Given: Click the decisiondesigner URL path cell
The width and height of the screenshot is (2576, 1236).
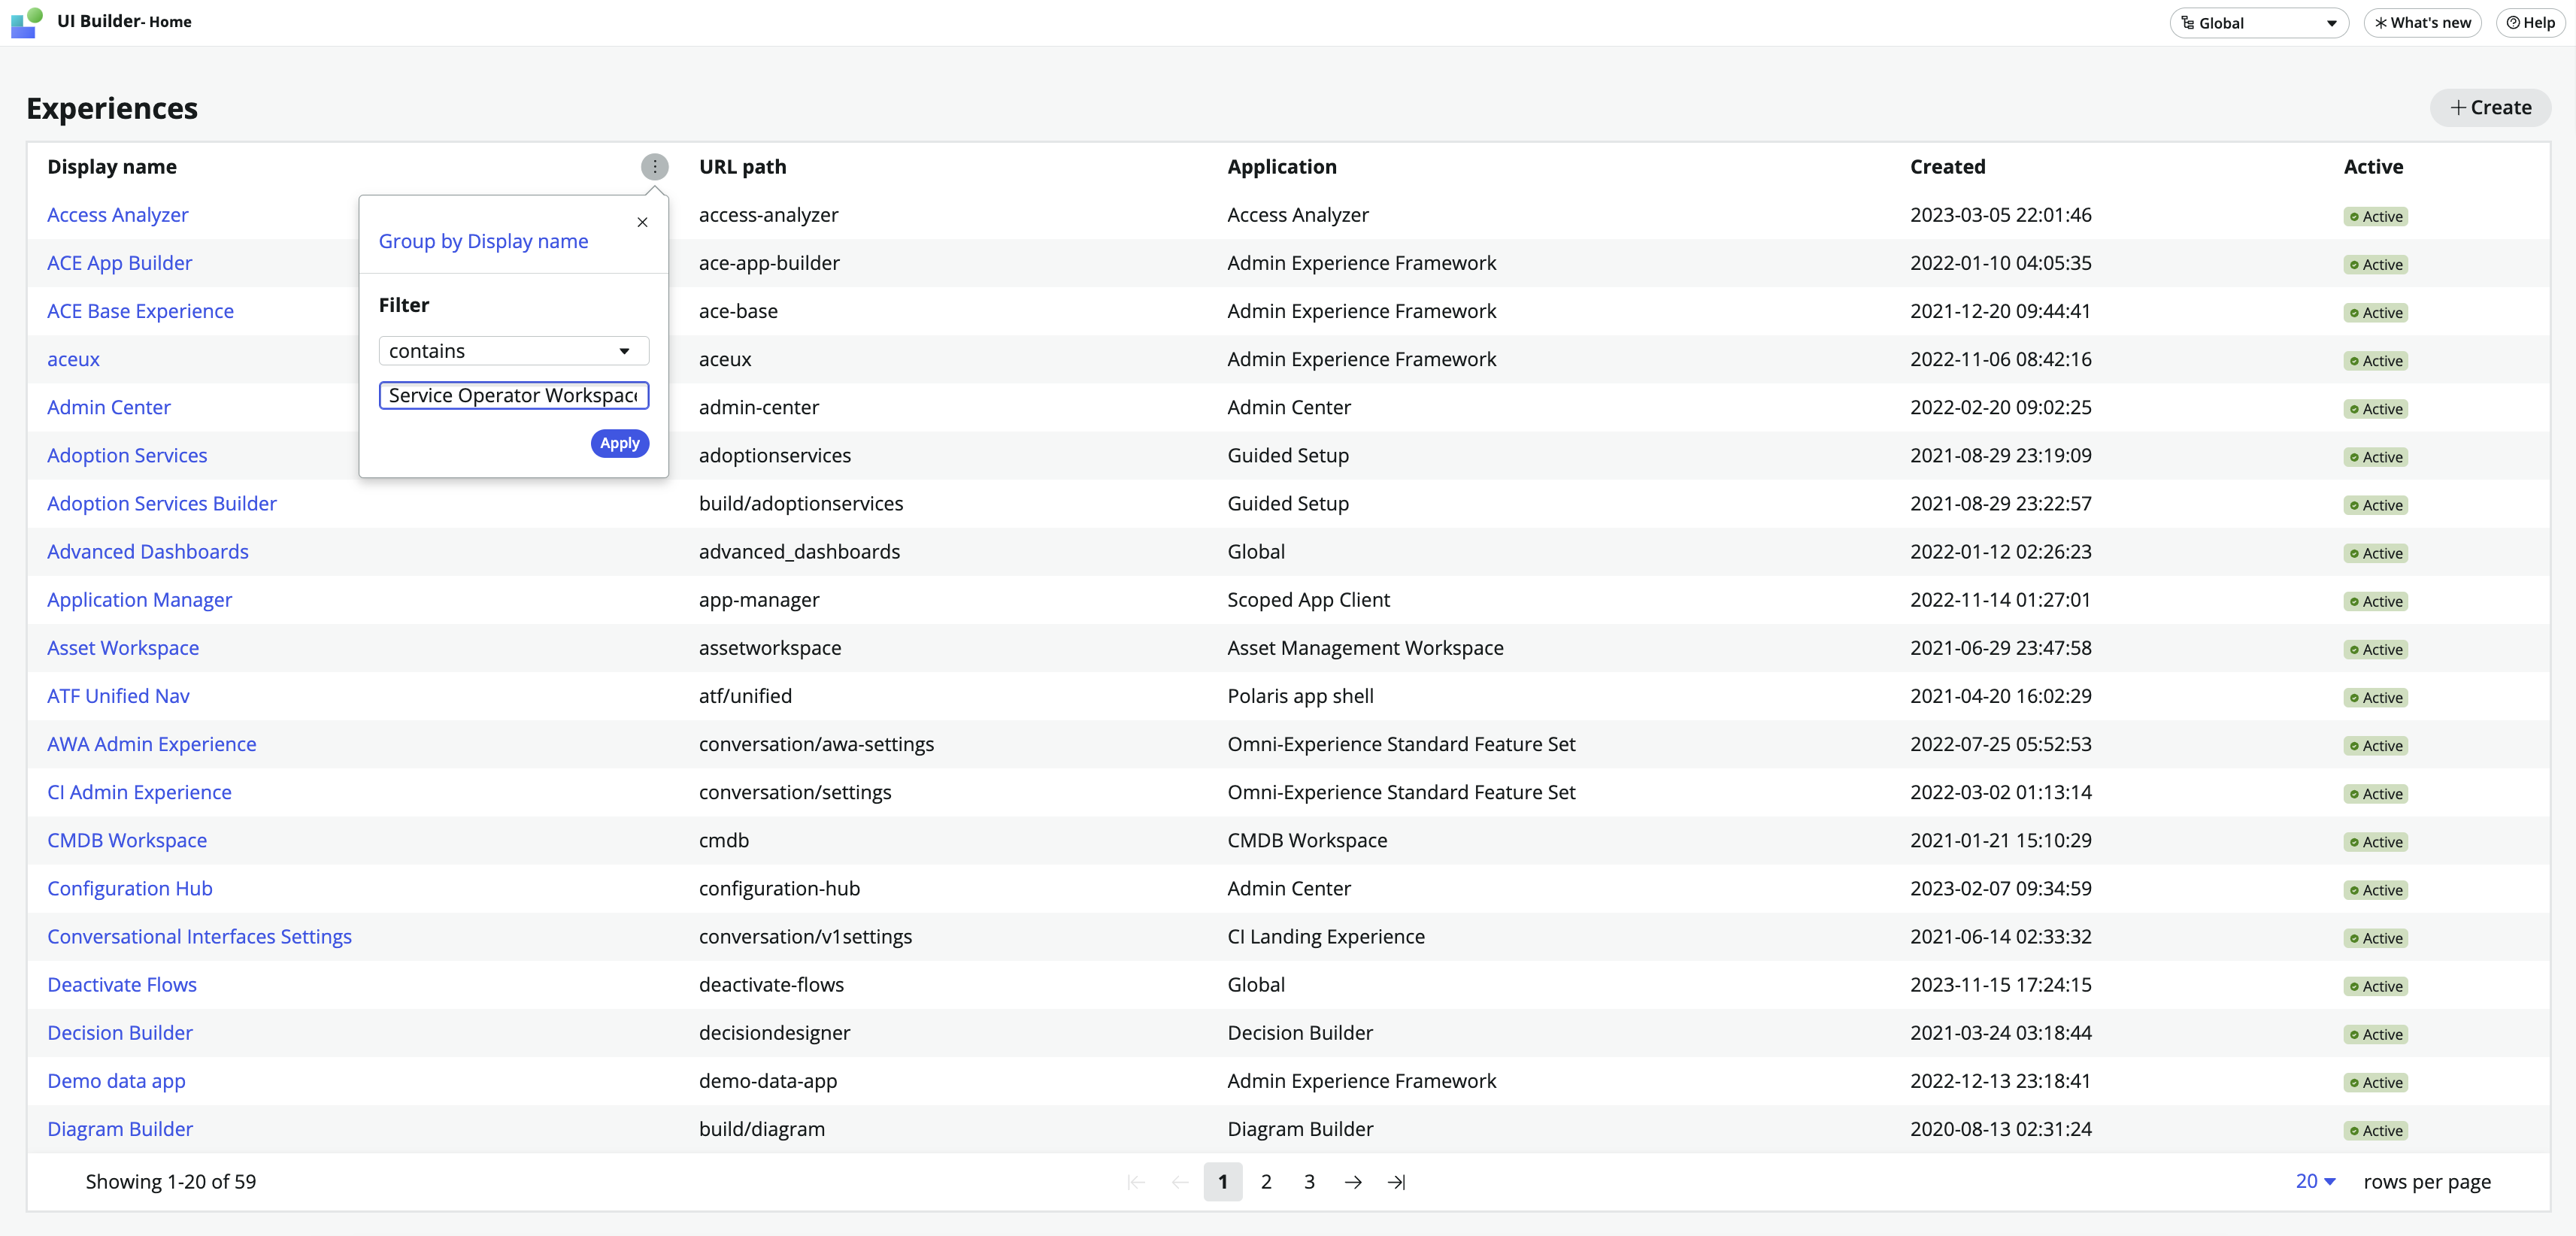Looking at the screenshot, I should [775, 1032].
